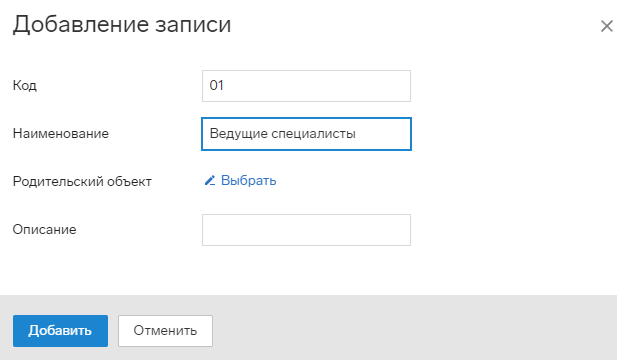Focus the Код input field
Image resolution: width=617 pixels, height=360 pixels.
tap(306, 86)
